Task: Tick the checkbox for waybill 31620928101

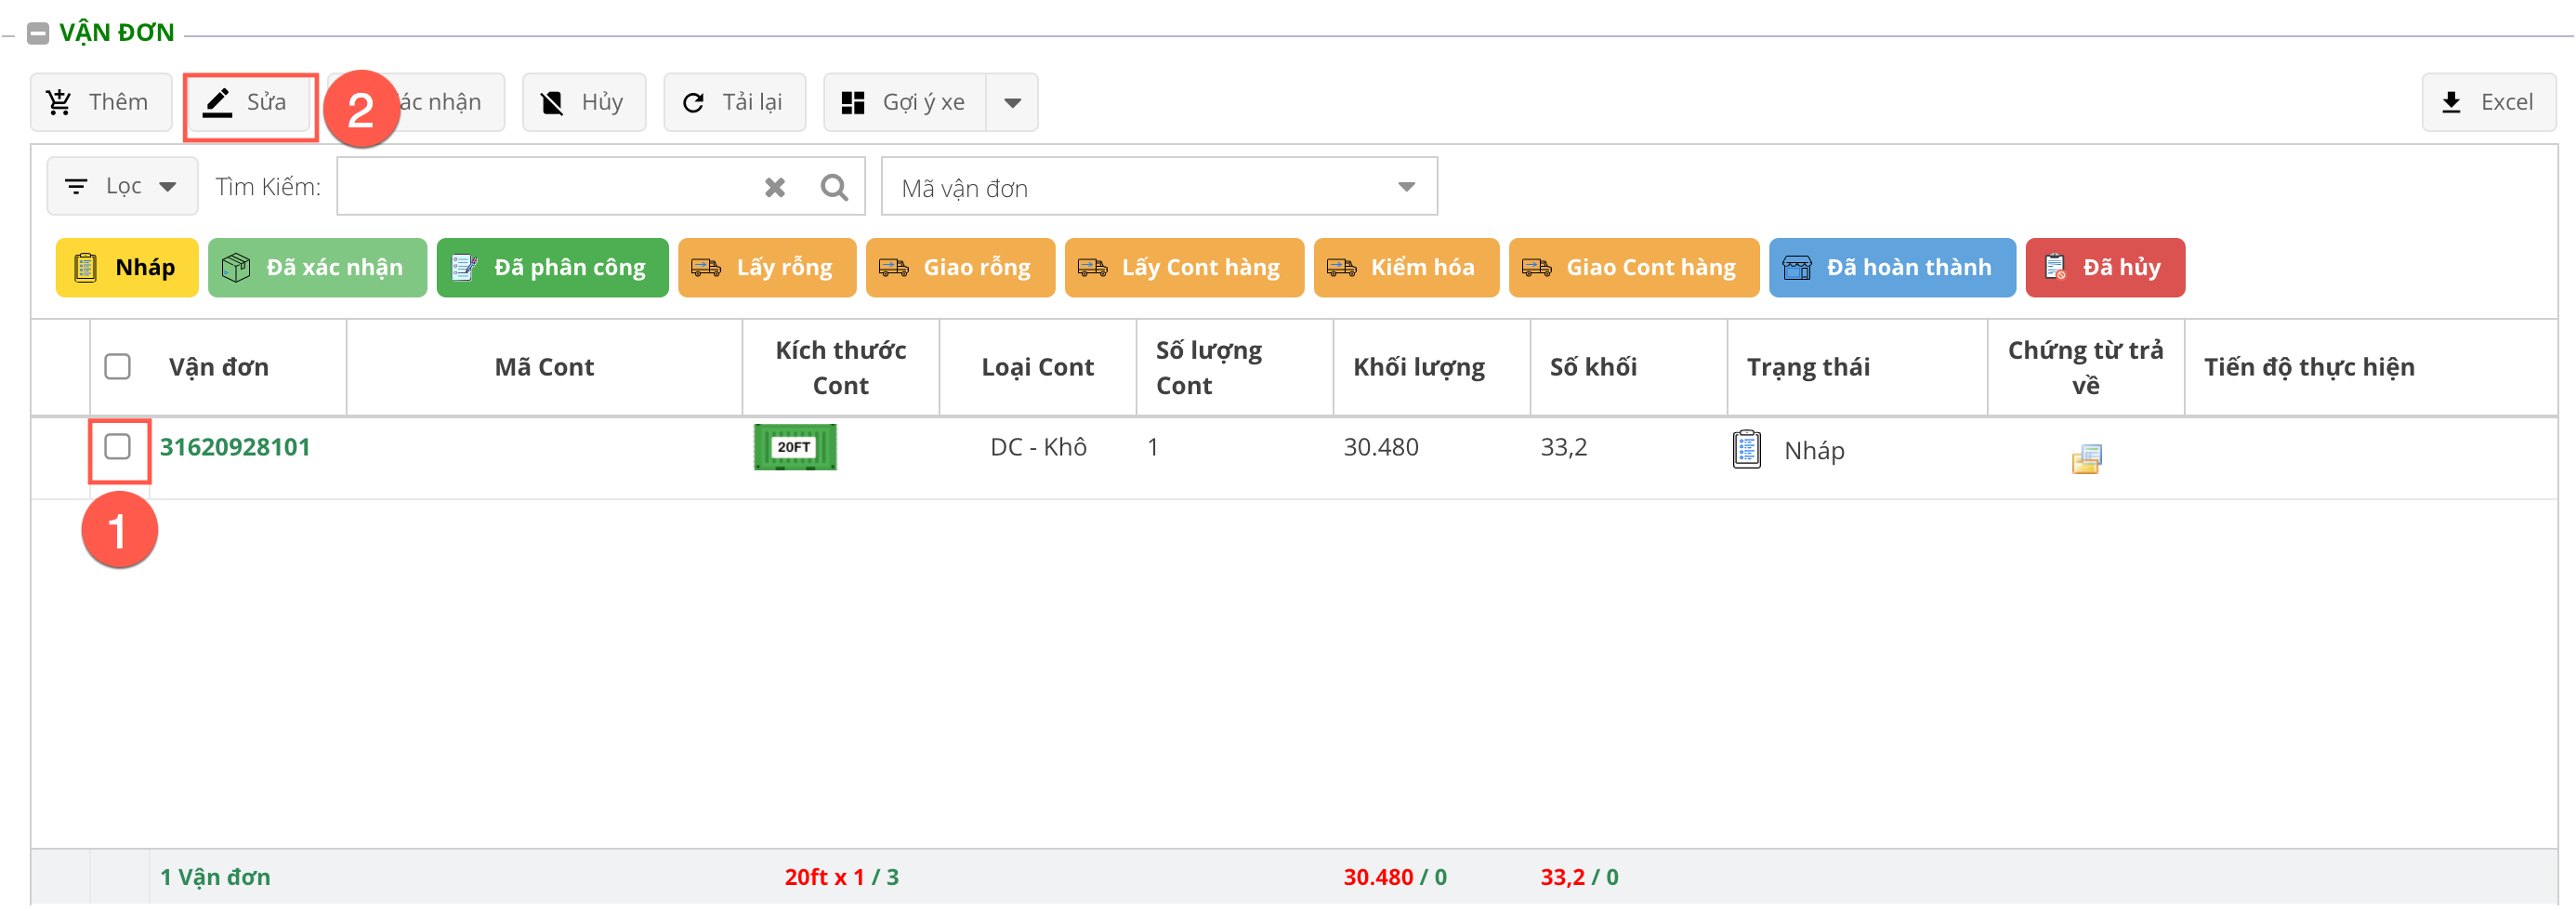Action: [x=118, y=447]
